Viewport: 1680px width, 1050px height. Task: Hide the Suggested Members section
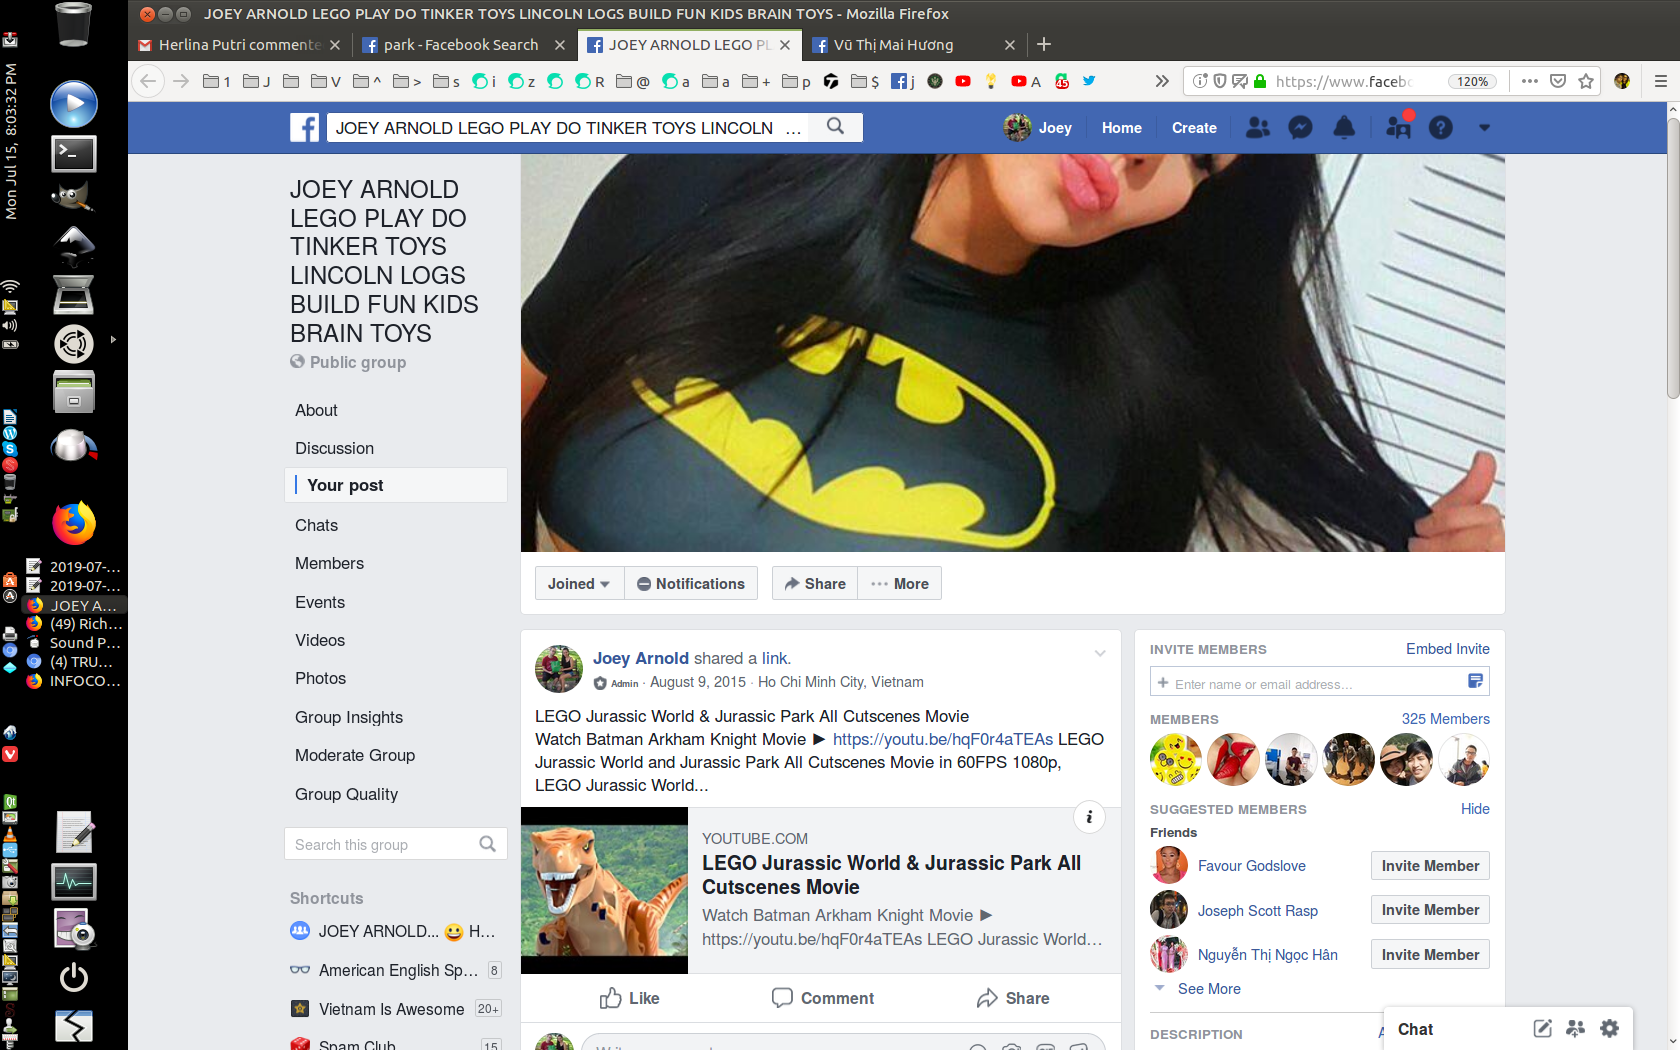(x=1475, y=809)
